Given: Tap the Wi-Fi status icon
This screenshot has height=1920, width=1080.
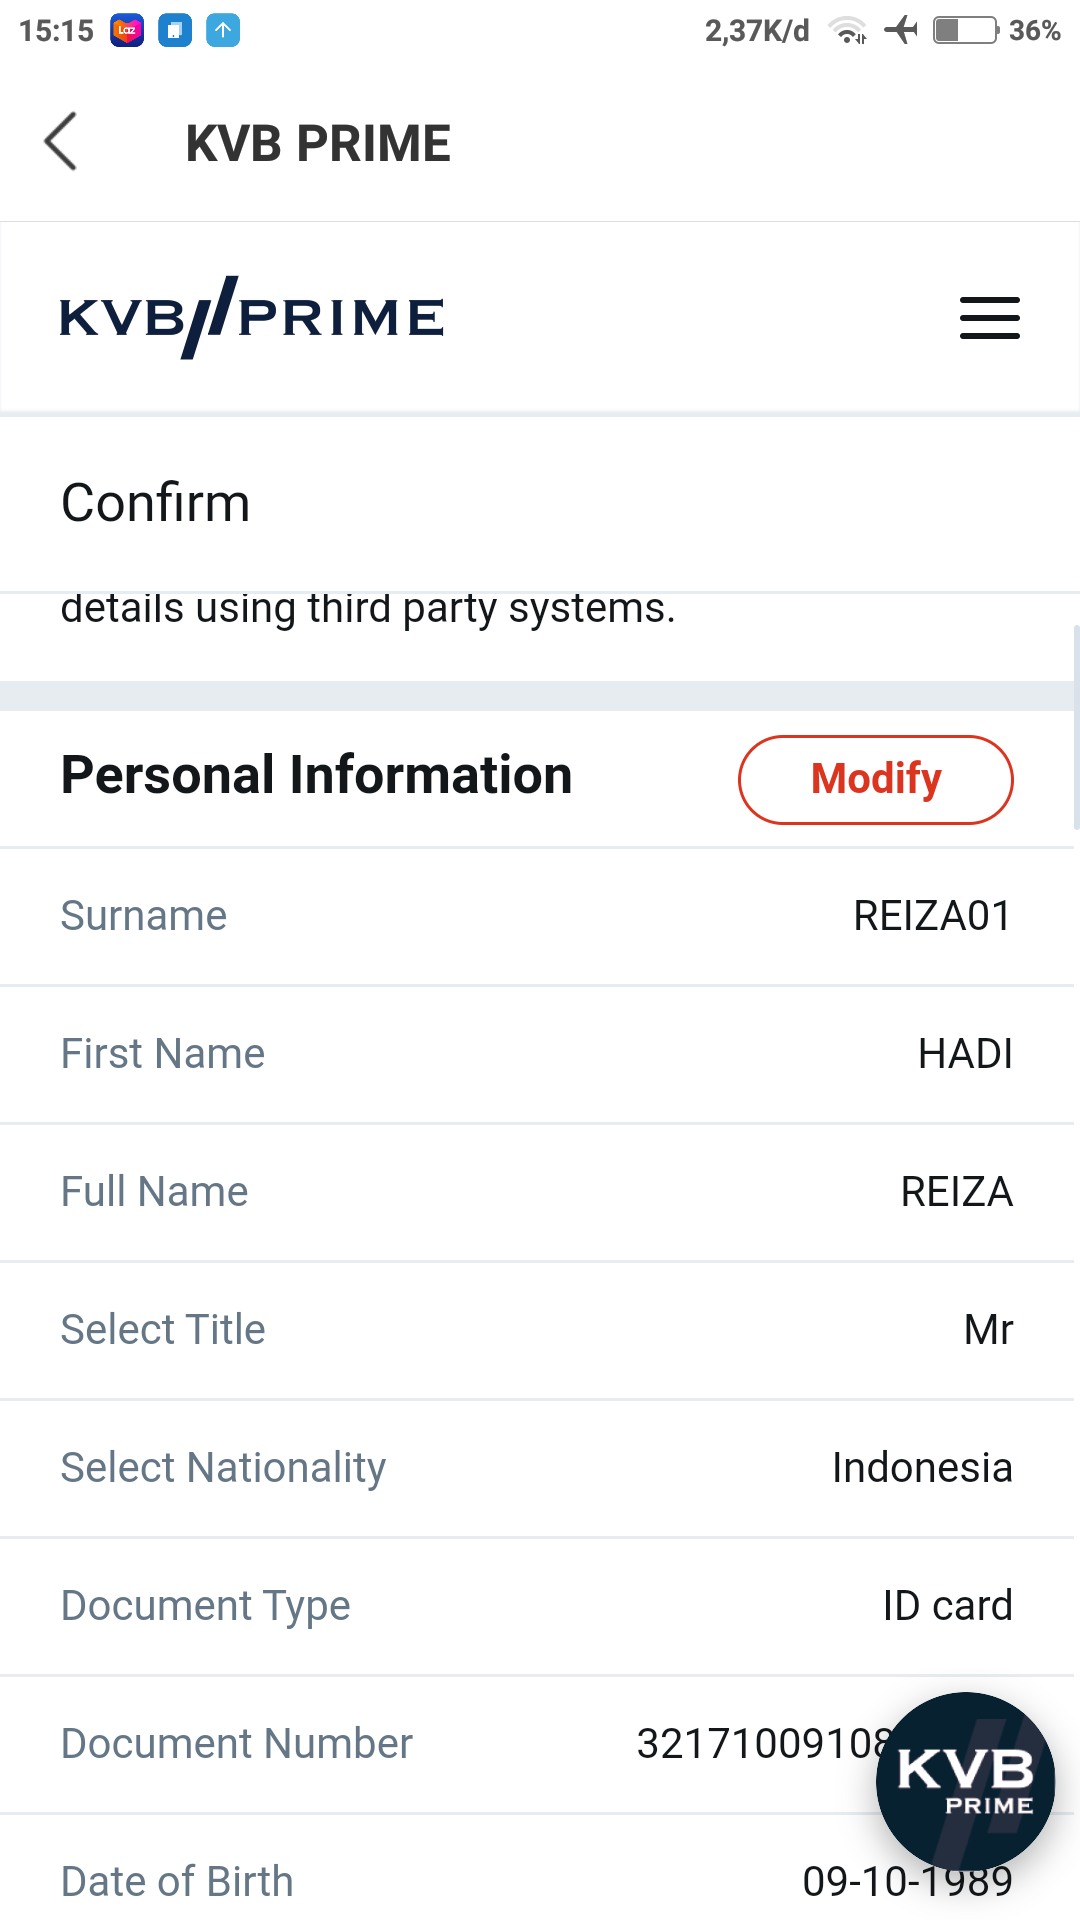Looking at the screenshot, I should tap(848, 31).
